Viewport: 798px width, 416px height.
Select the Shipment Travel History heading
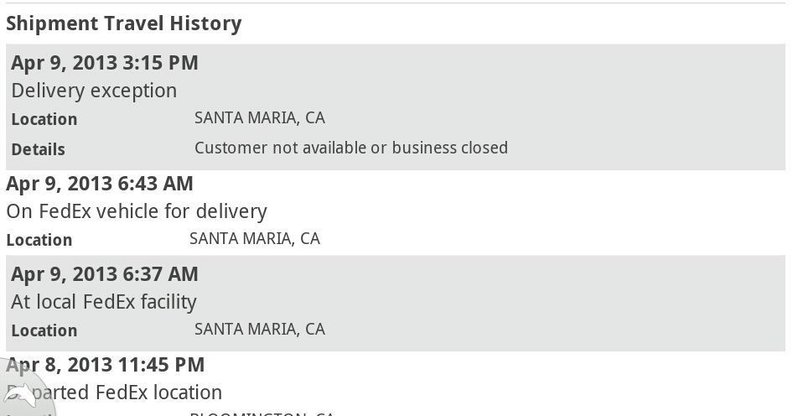click(124, 23)
